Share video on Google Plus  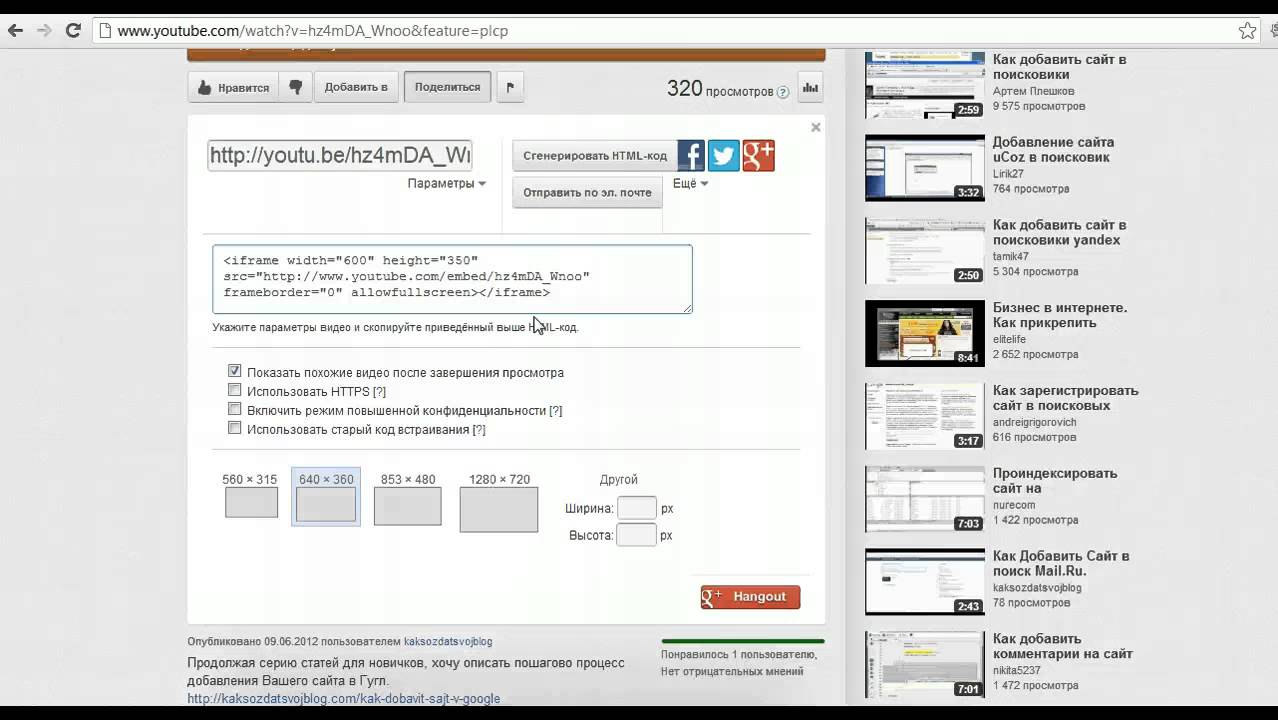[x=759, y=155]
